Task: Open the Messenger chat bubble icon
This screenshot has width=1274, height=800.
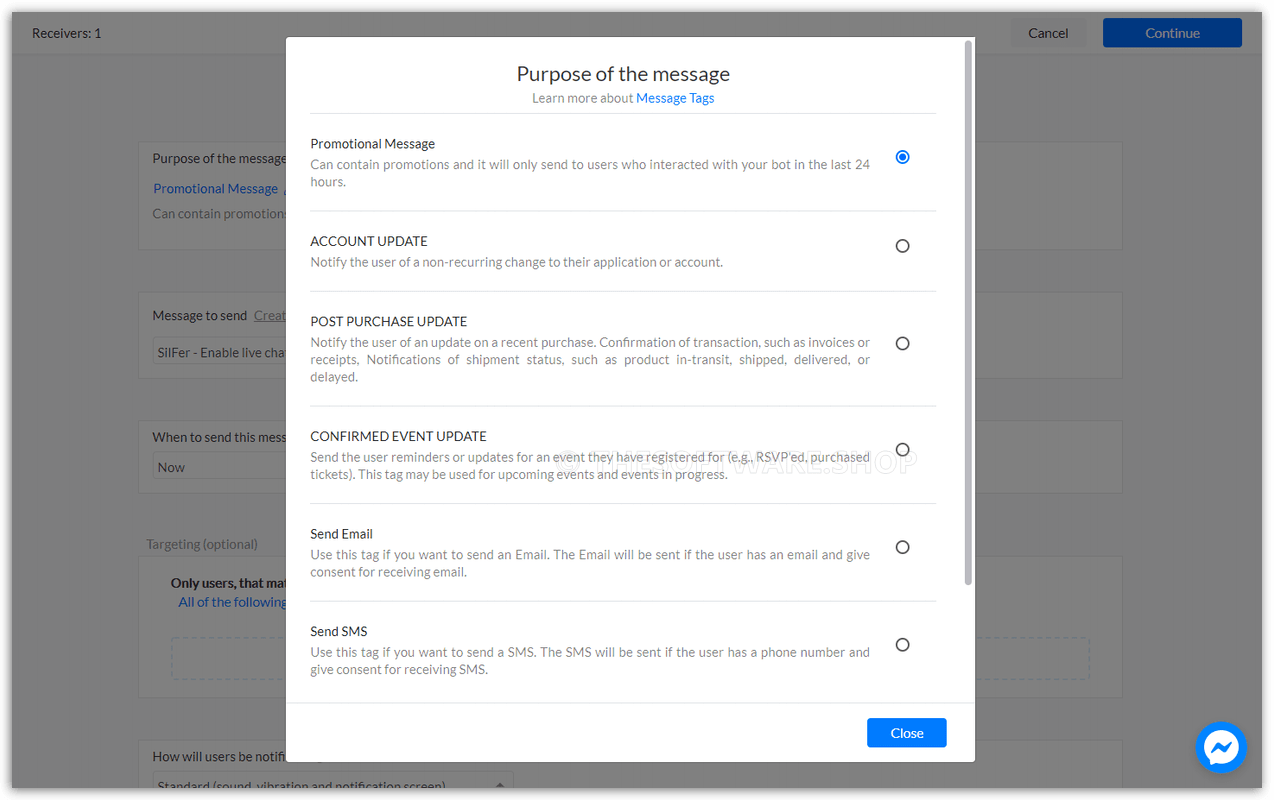Action: coord(1221,747)
